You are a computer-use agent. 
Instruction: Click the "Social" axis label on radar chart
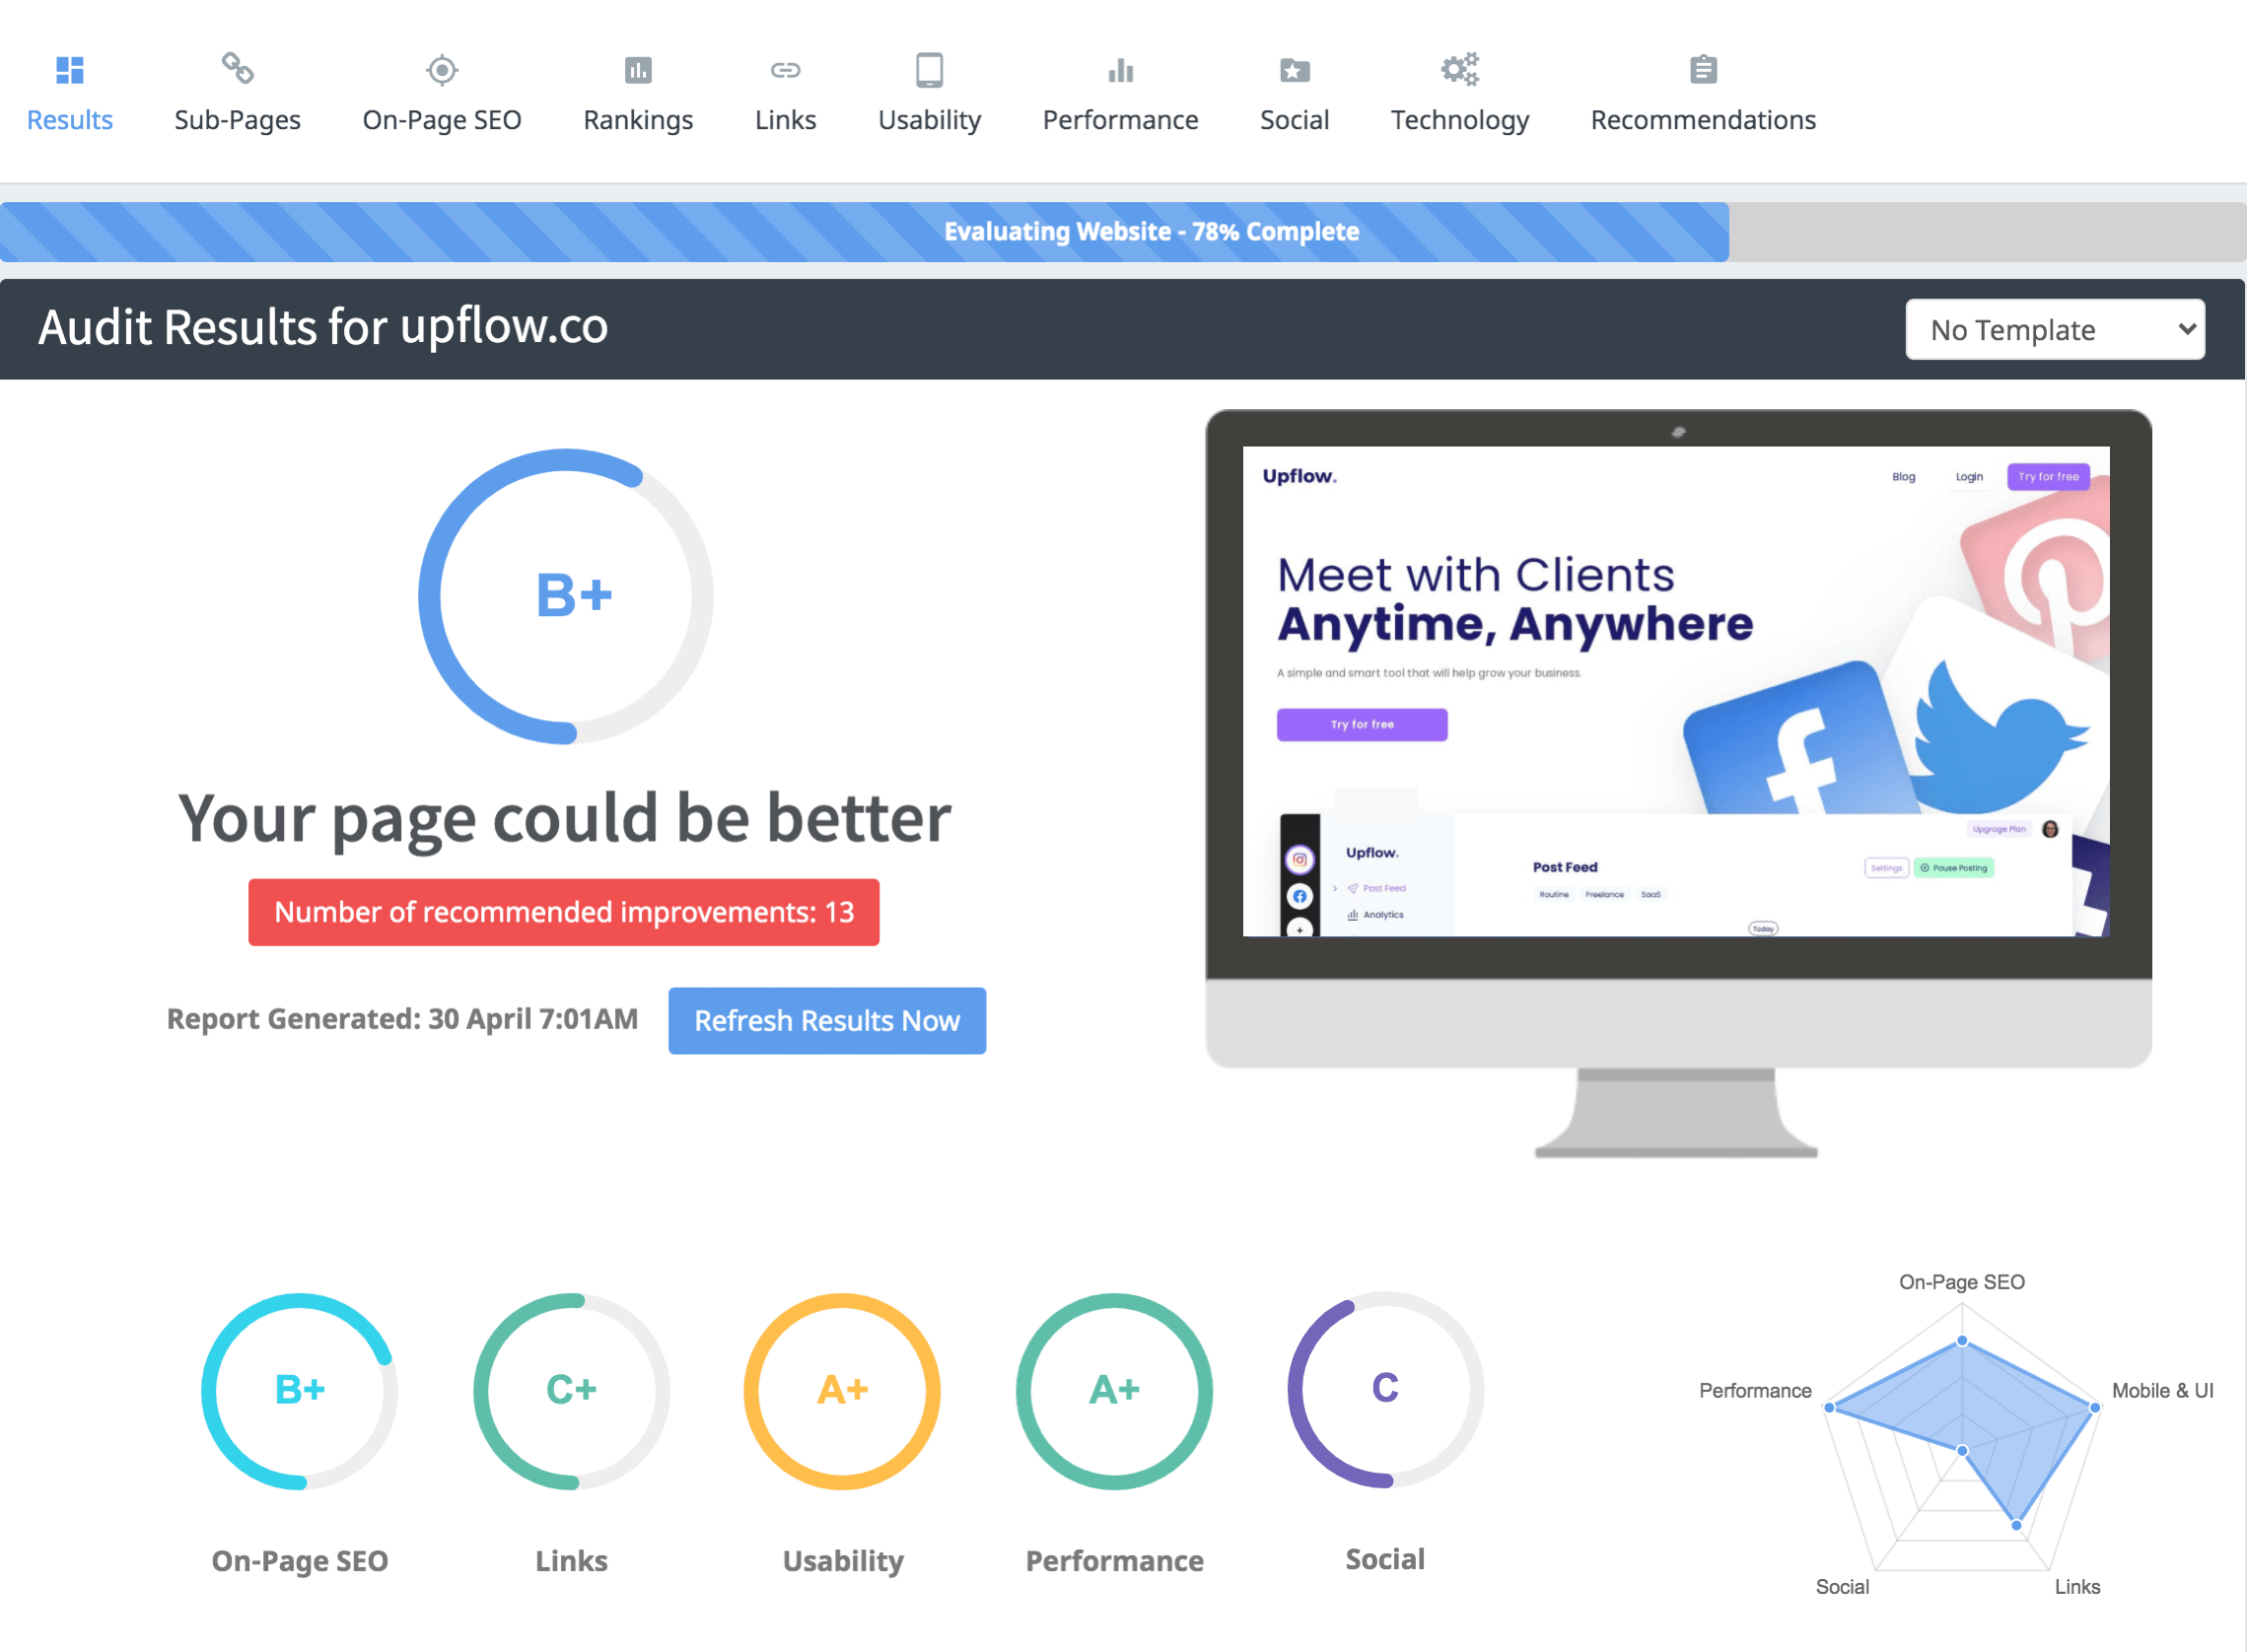coord(1841,1586)
